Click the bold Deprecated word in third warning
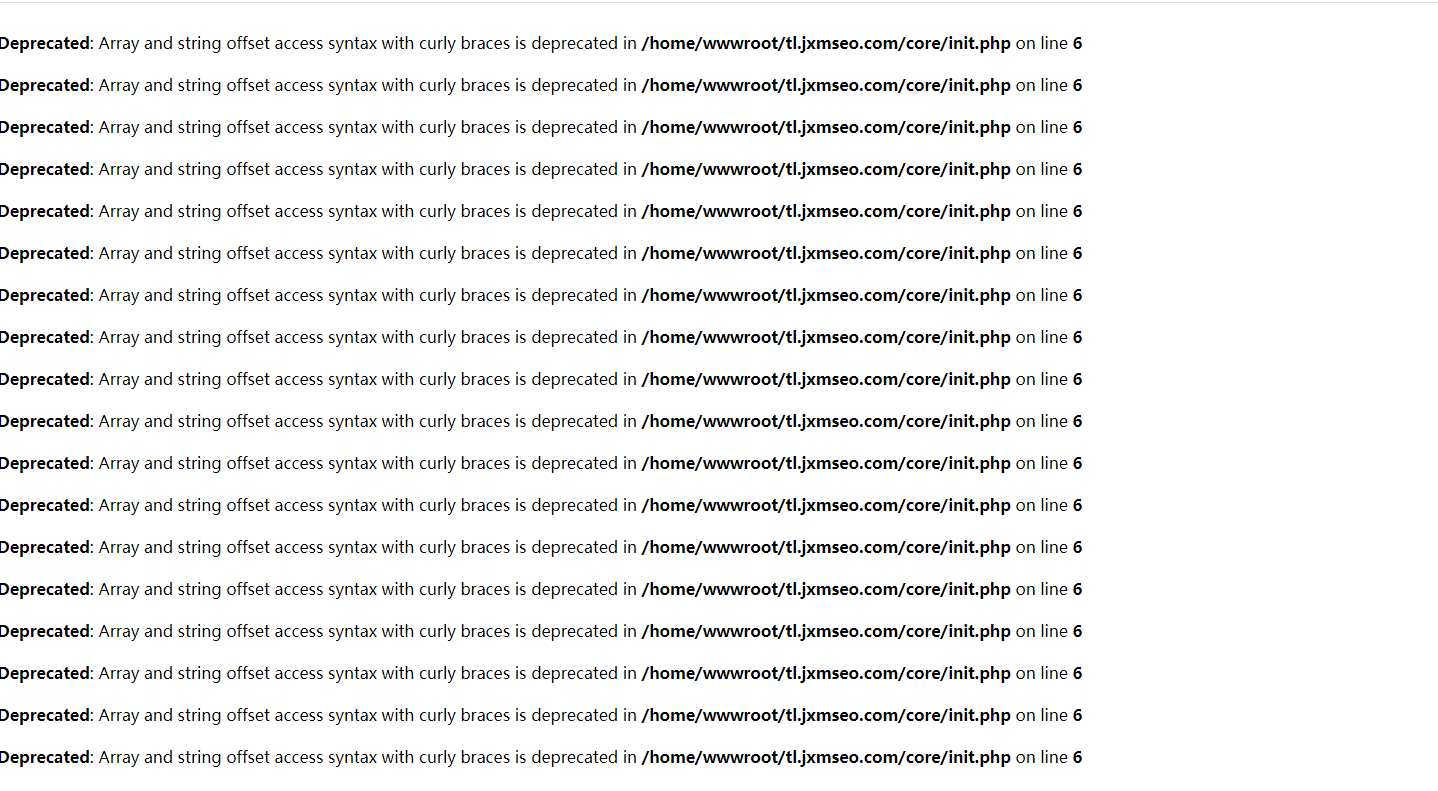 click(x=45, y=128)
